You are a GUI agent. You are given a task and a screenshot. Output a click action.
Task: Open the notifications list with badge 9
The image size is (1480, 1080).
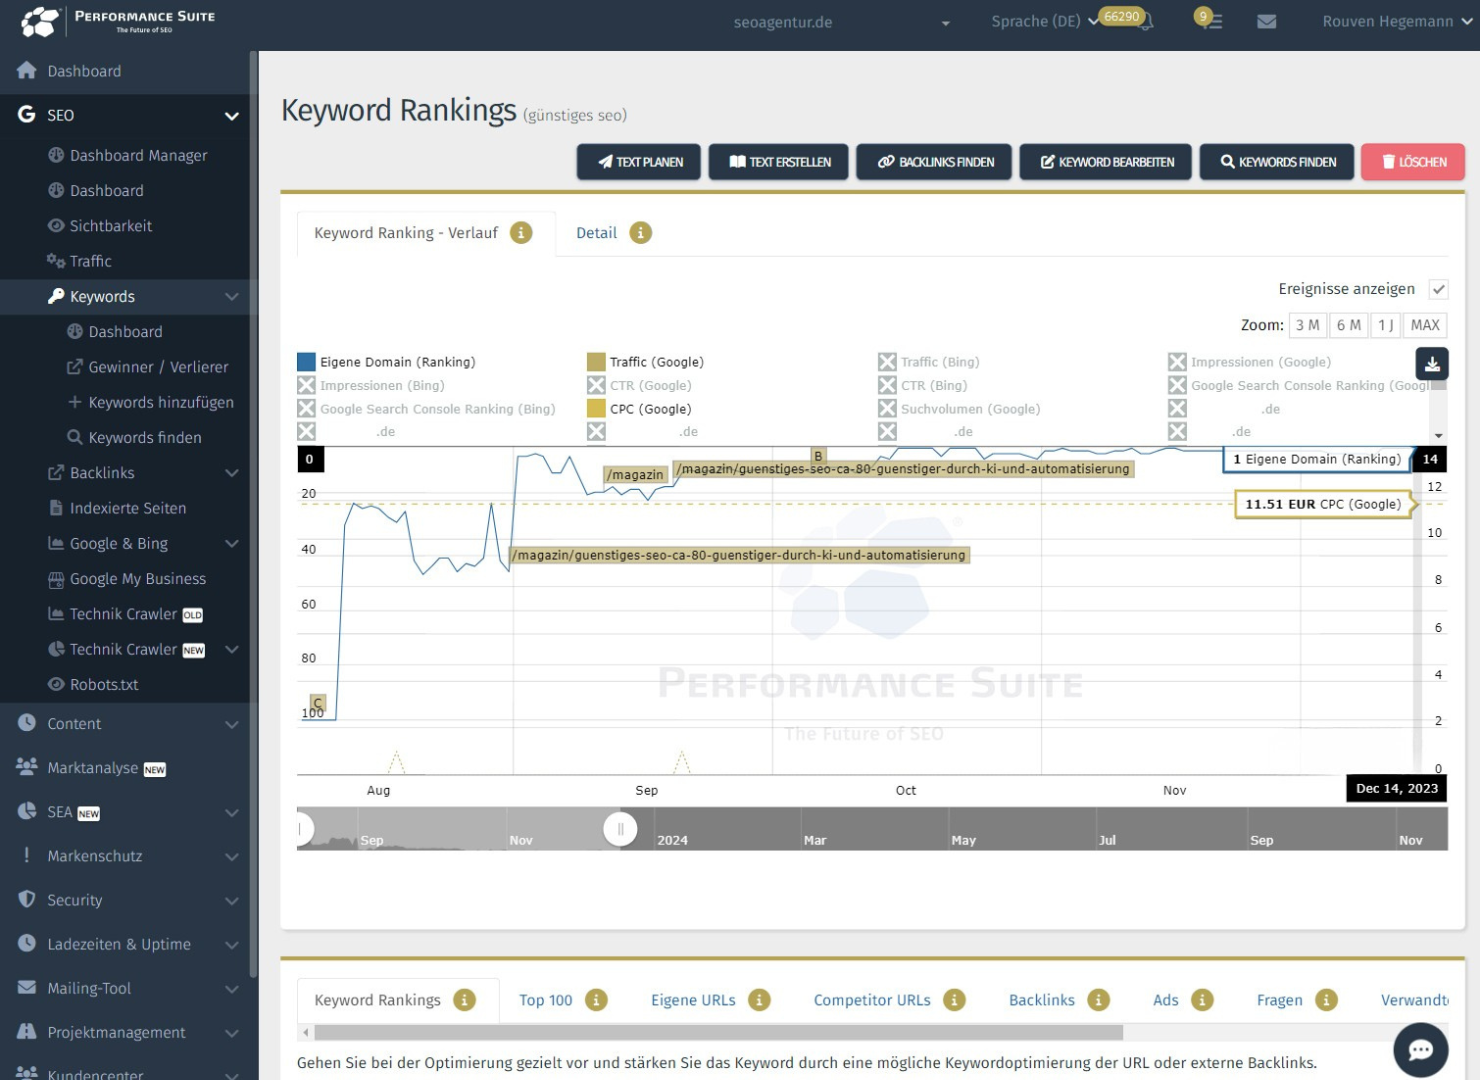(1210, 21)
